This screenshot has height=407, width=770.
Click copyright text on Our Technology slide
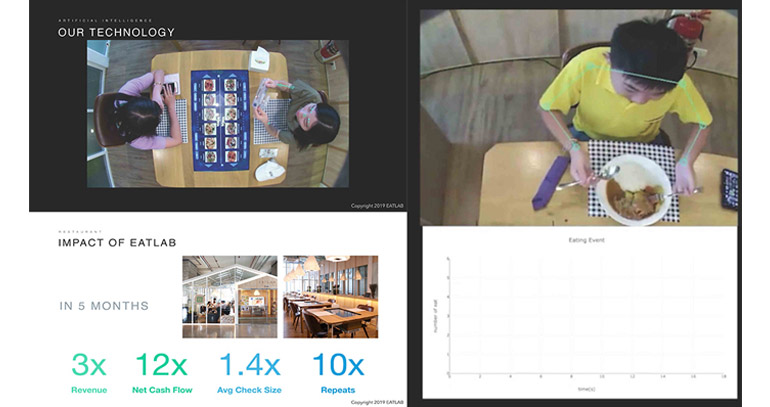tap(377, 206)
